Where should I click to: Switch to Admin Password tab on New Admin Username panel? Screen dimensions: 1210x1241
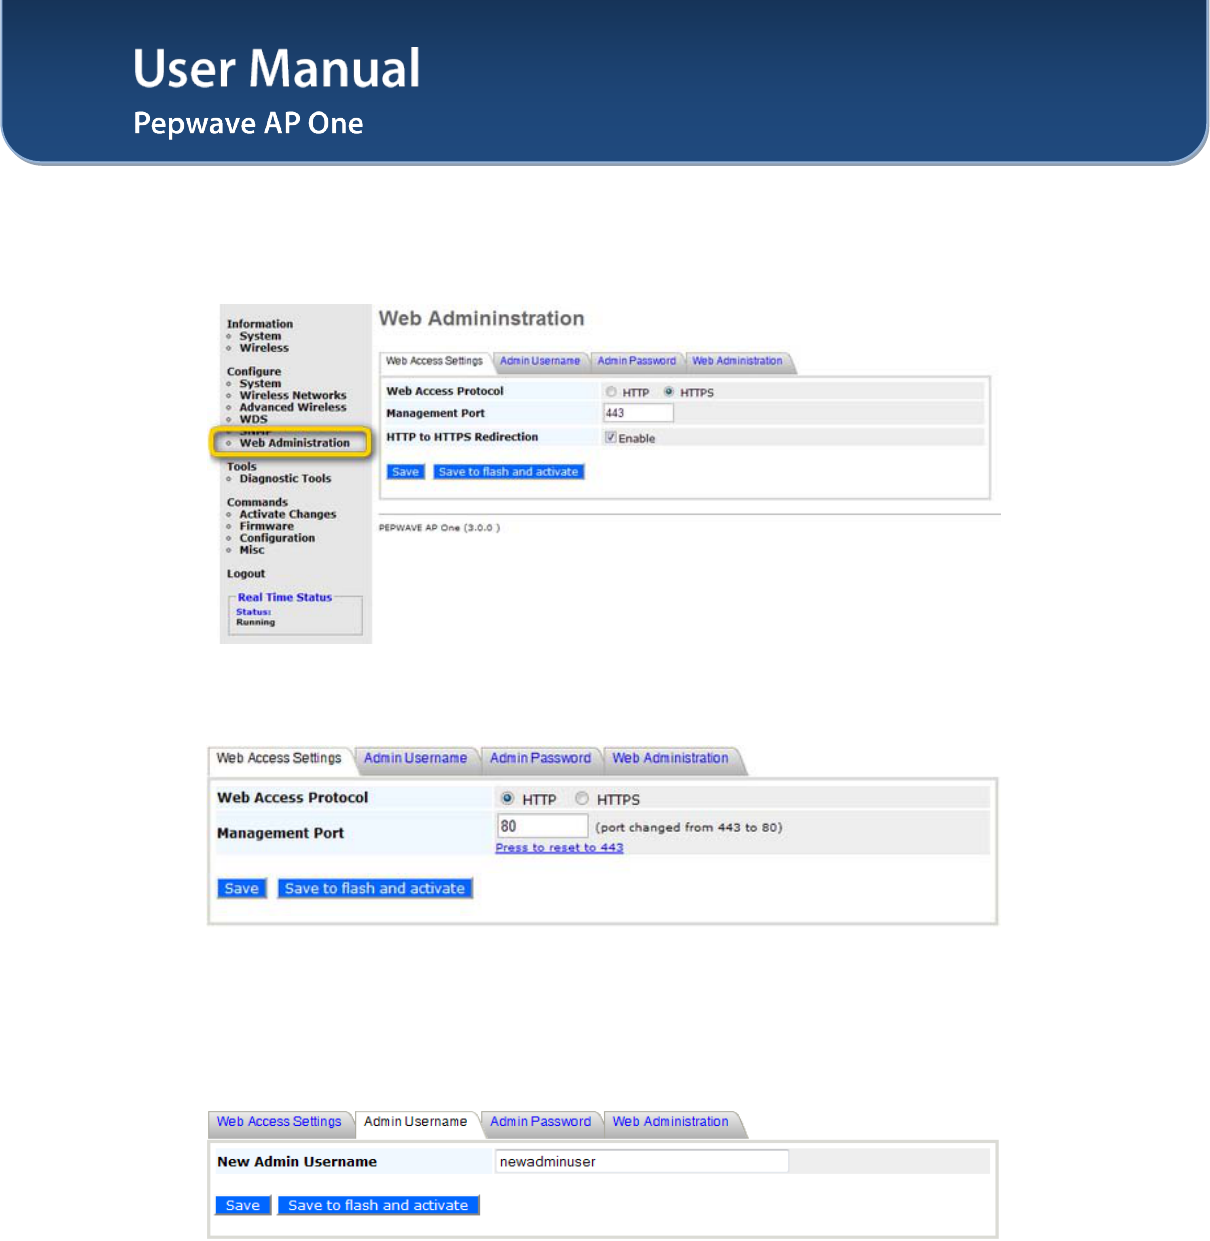click(x=540, y=1122)
